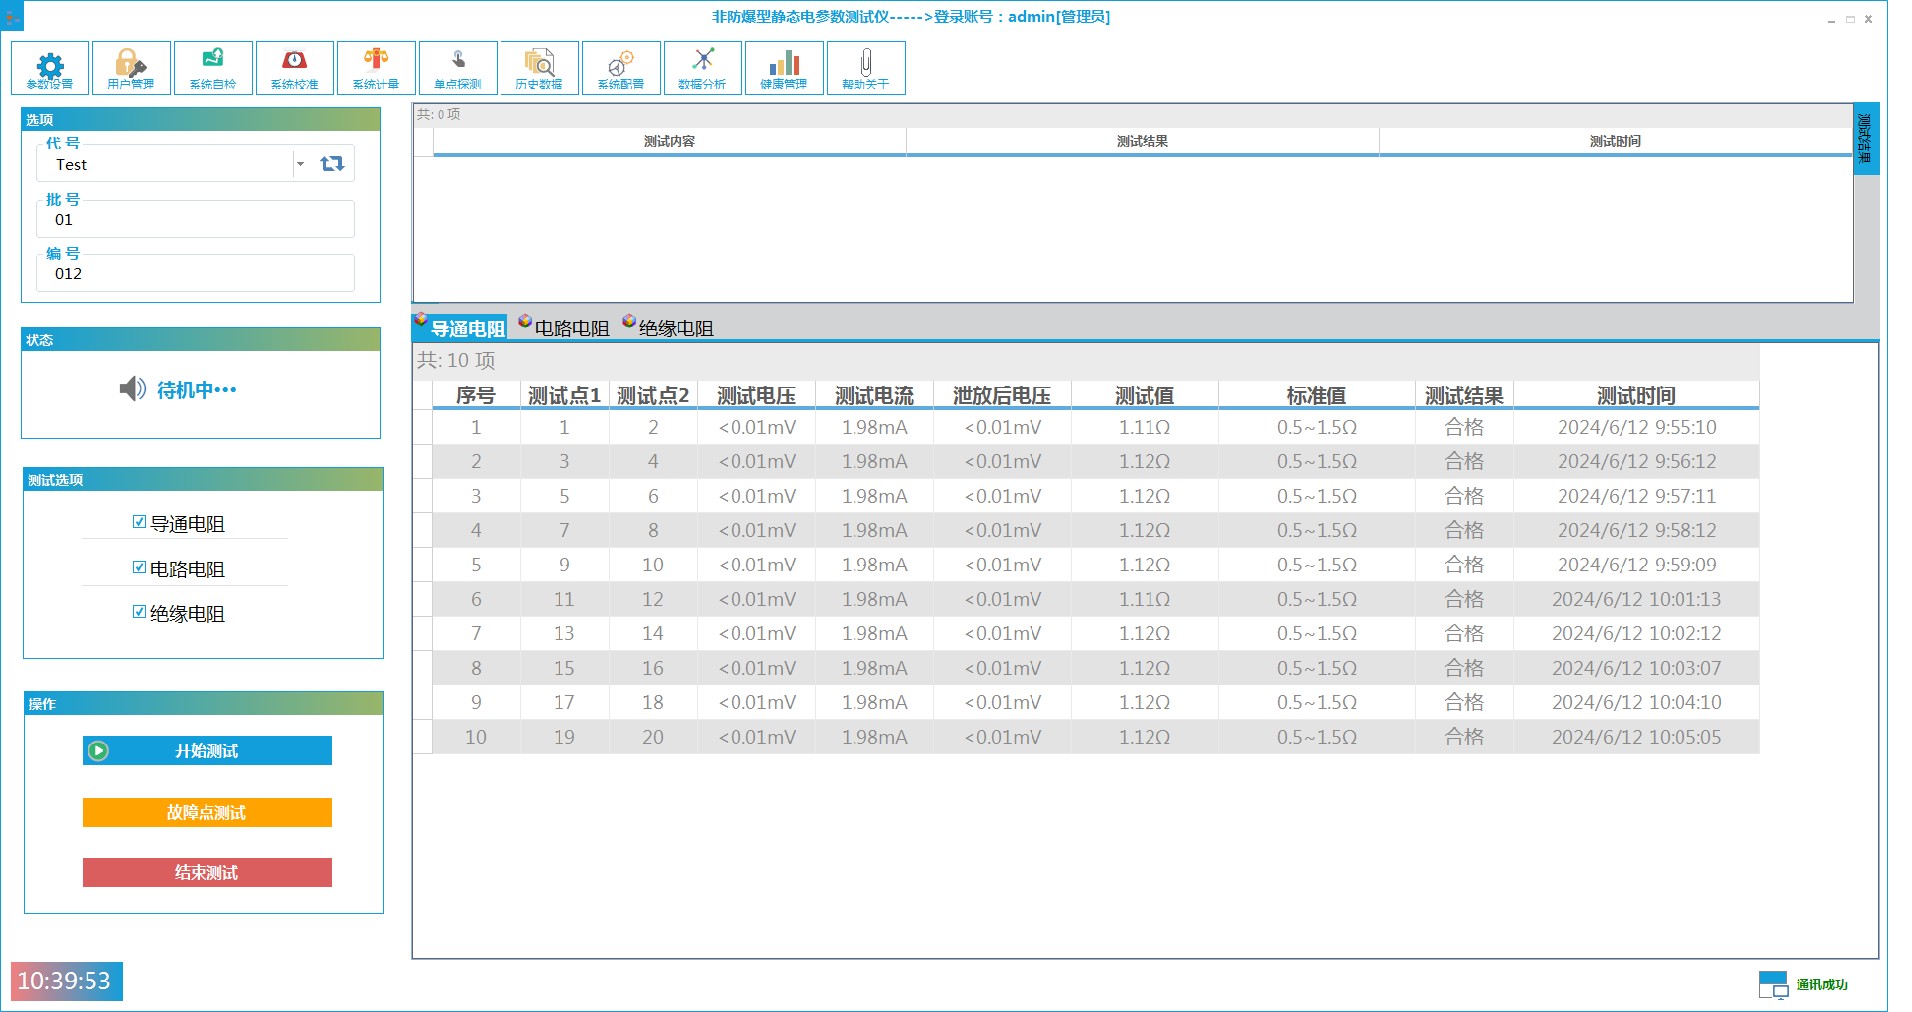
Task: Click refresh icon beside 代号 field
Action: pos(332,164)
